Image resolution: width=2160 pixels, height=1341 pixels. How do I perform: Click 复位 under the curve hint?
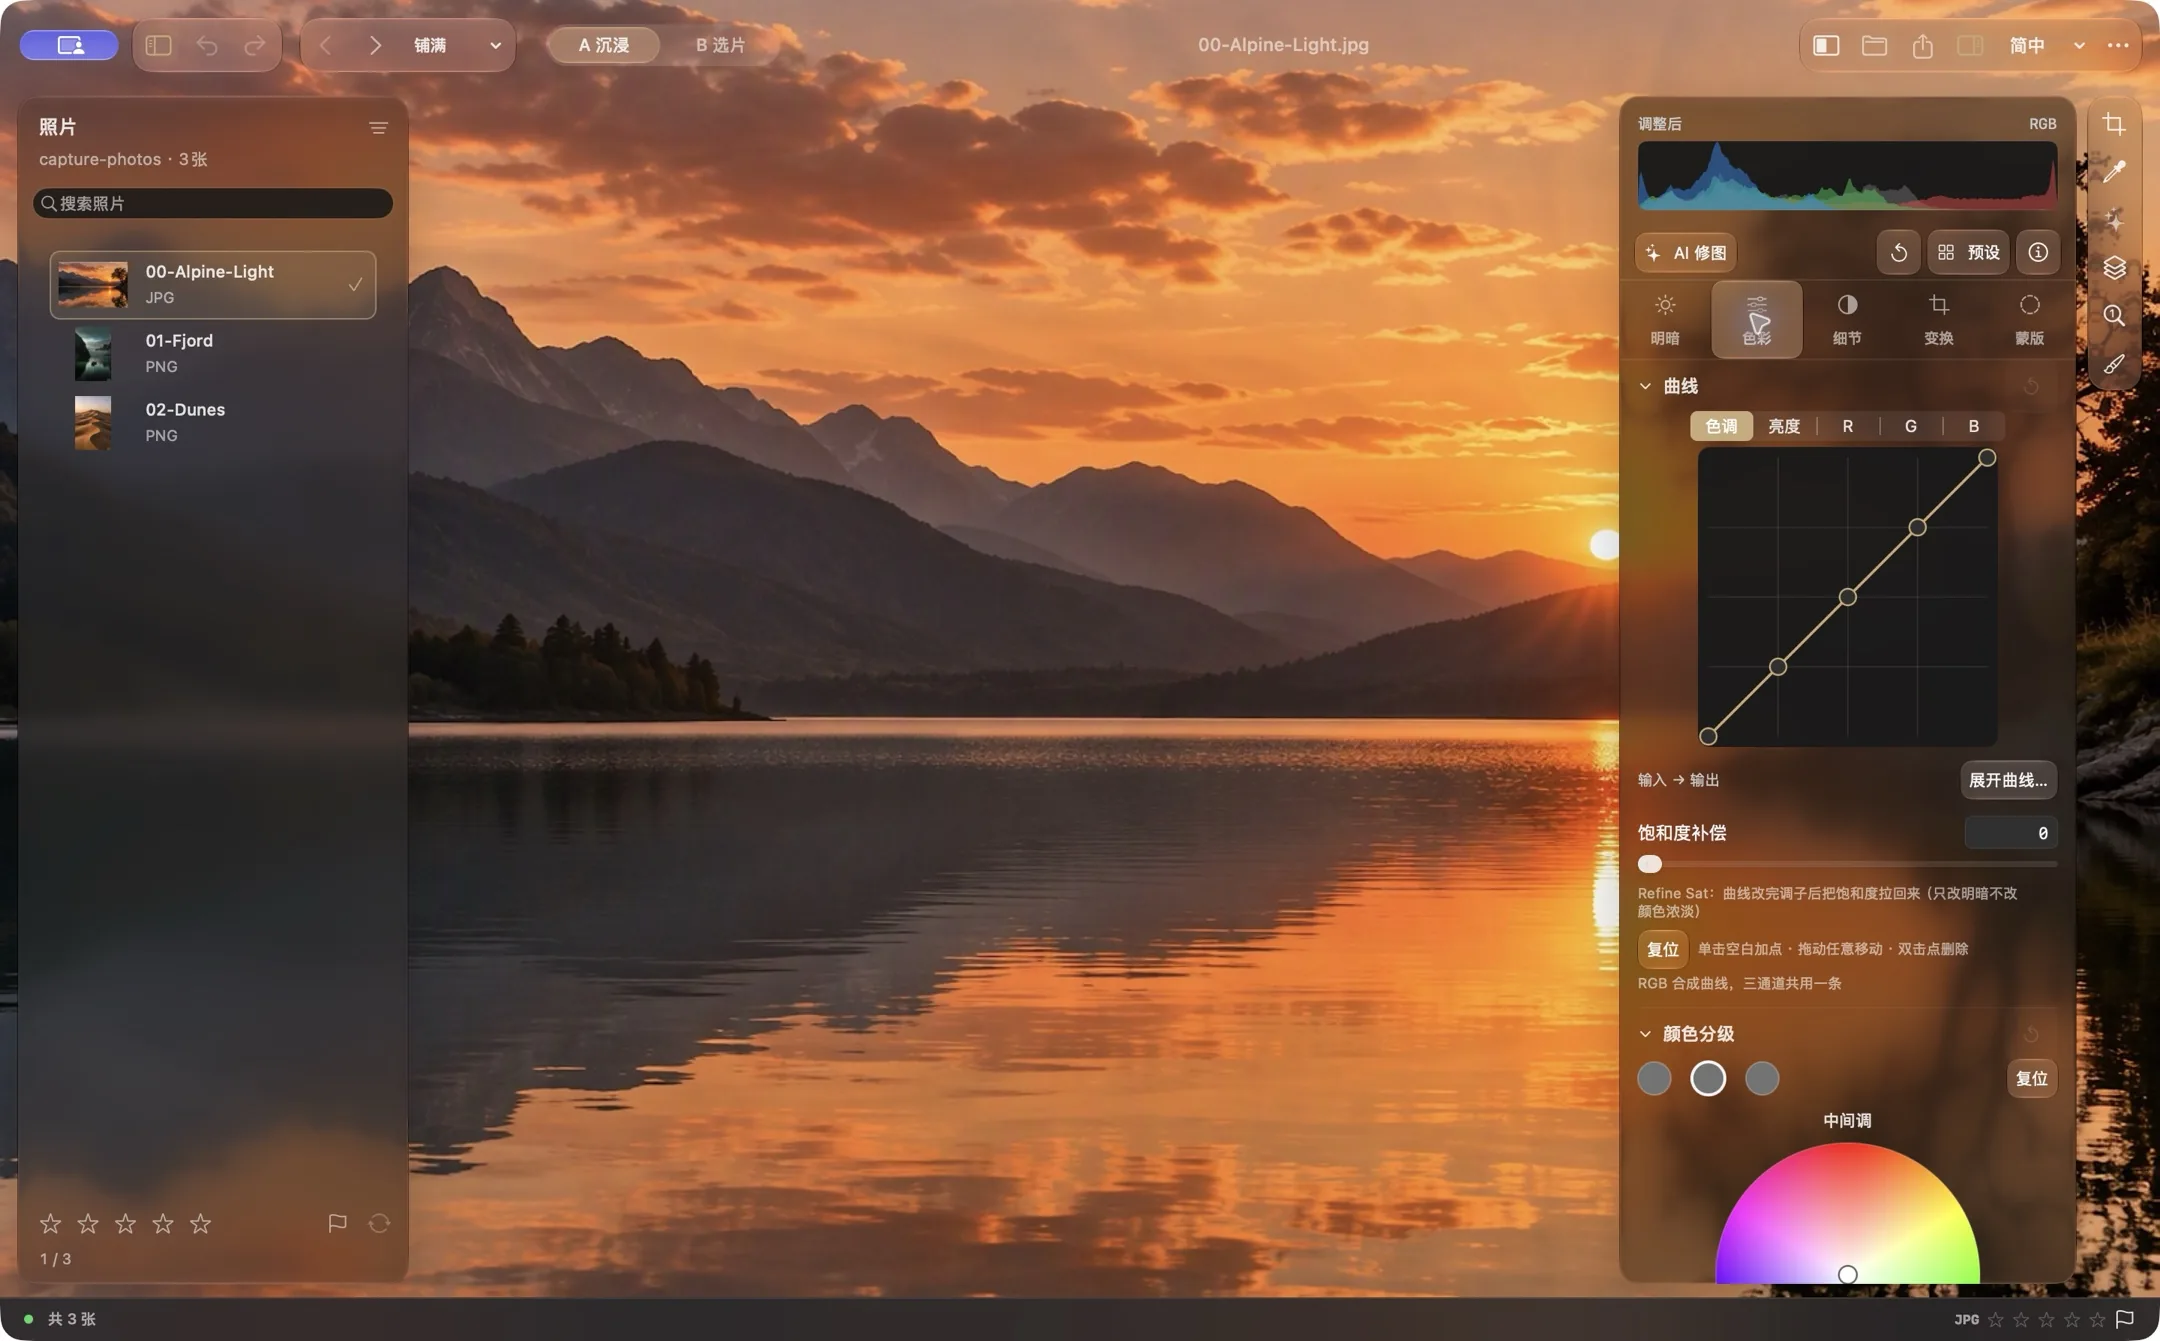tap(1663, 949)
